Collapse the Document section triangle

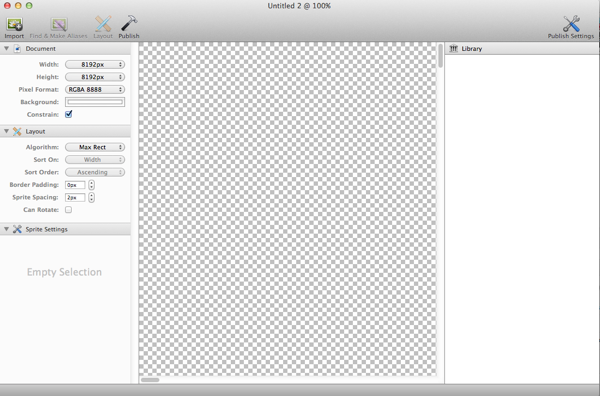coord(6,49)
